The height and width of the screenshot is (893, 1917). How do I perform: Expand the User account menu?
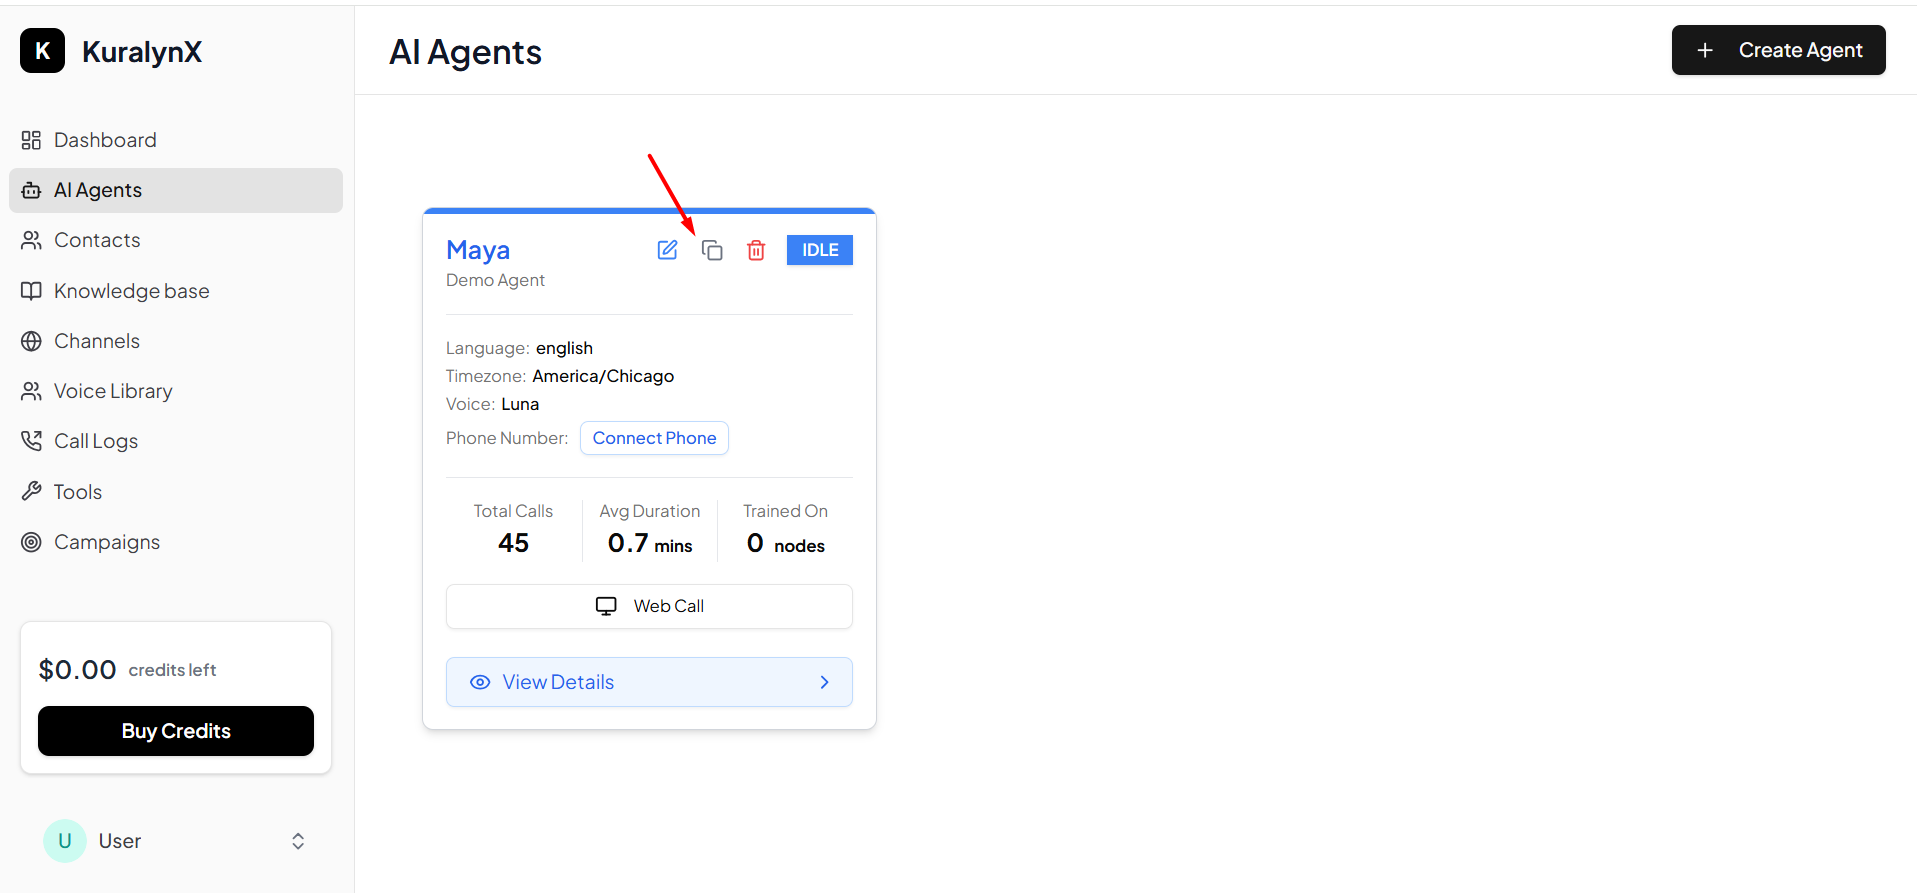point(176,841)
